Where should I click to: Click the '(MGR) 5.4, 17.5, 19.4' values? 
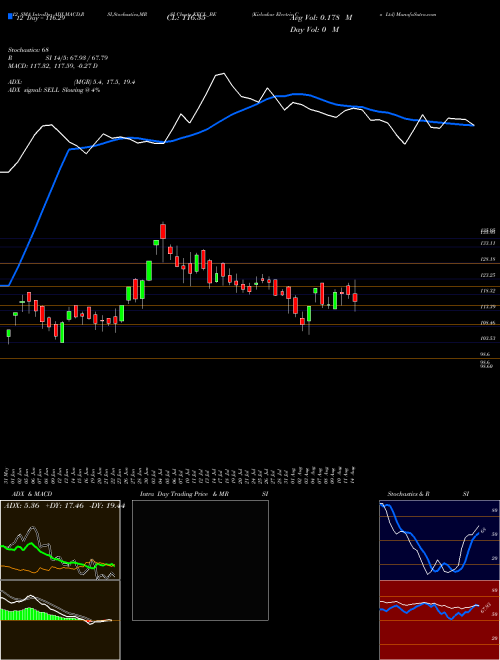click(x=104, y=82)
